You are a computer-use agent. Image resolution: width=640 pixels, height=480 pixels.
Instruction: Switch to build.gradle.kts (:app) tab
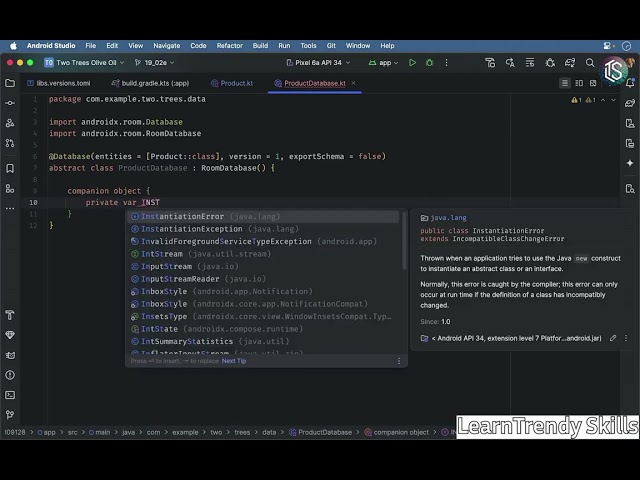tap(151, 83)
